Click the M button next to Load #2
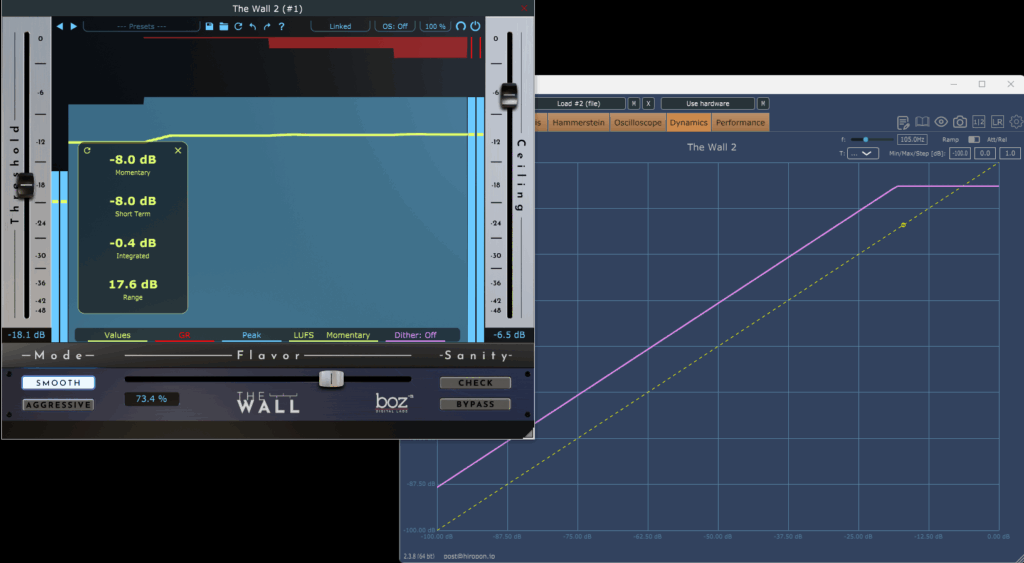The width and height of the screenshot is (1024, 563). tap(633, 103)
